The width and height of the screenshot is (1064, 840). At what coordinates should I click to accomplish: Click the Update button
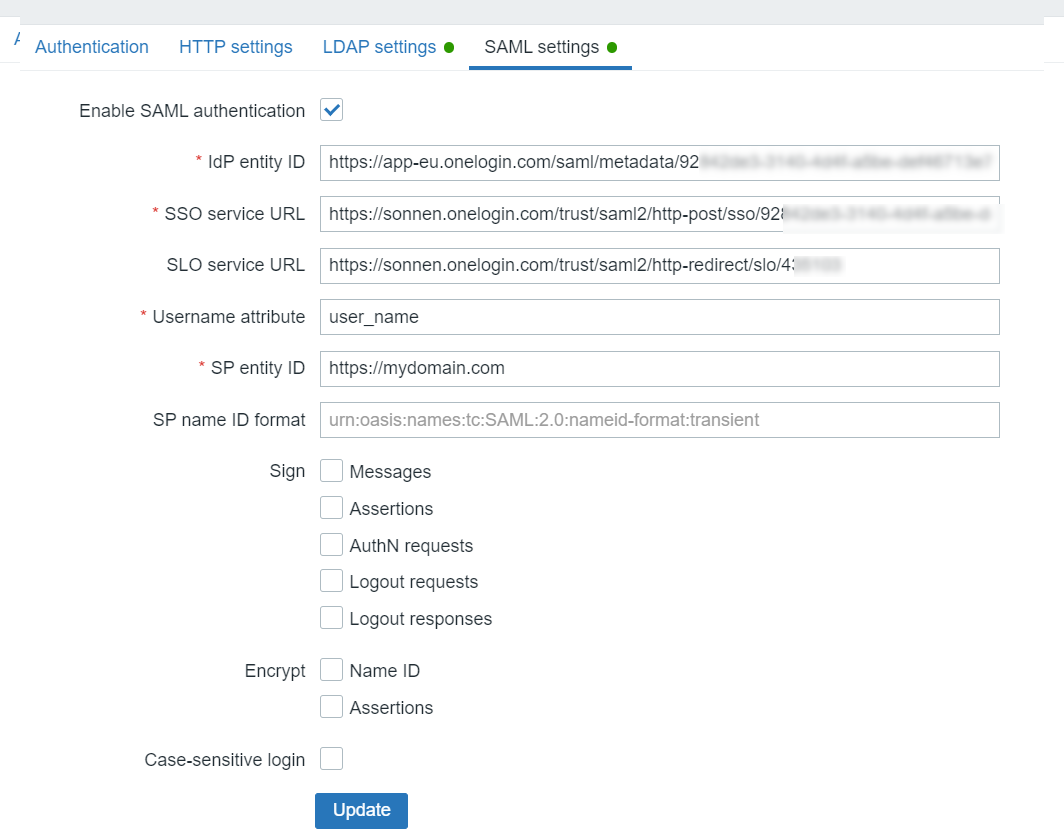click(x=361, y=810)
